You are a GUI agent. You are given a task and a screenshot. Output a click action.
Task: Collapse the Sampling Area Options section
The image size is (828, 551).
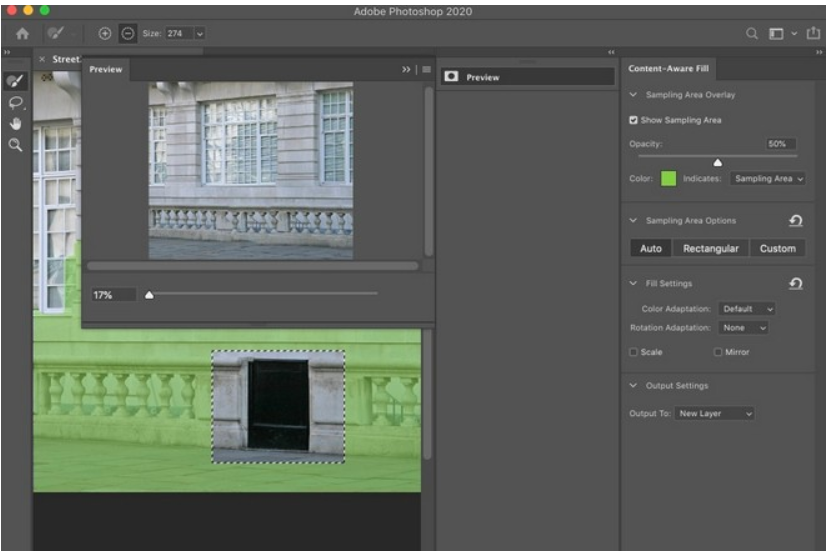633,220
